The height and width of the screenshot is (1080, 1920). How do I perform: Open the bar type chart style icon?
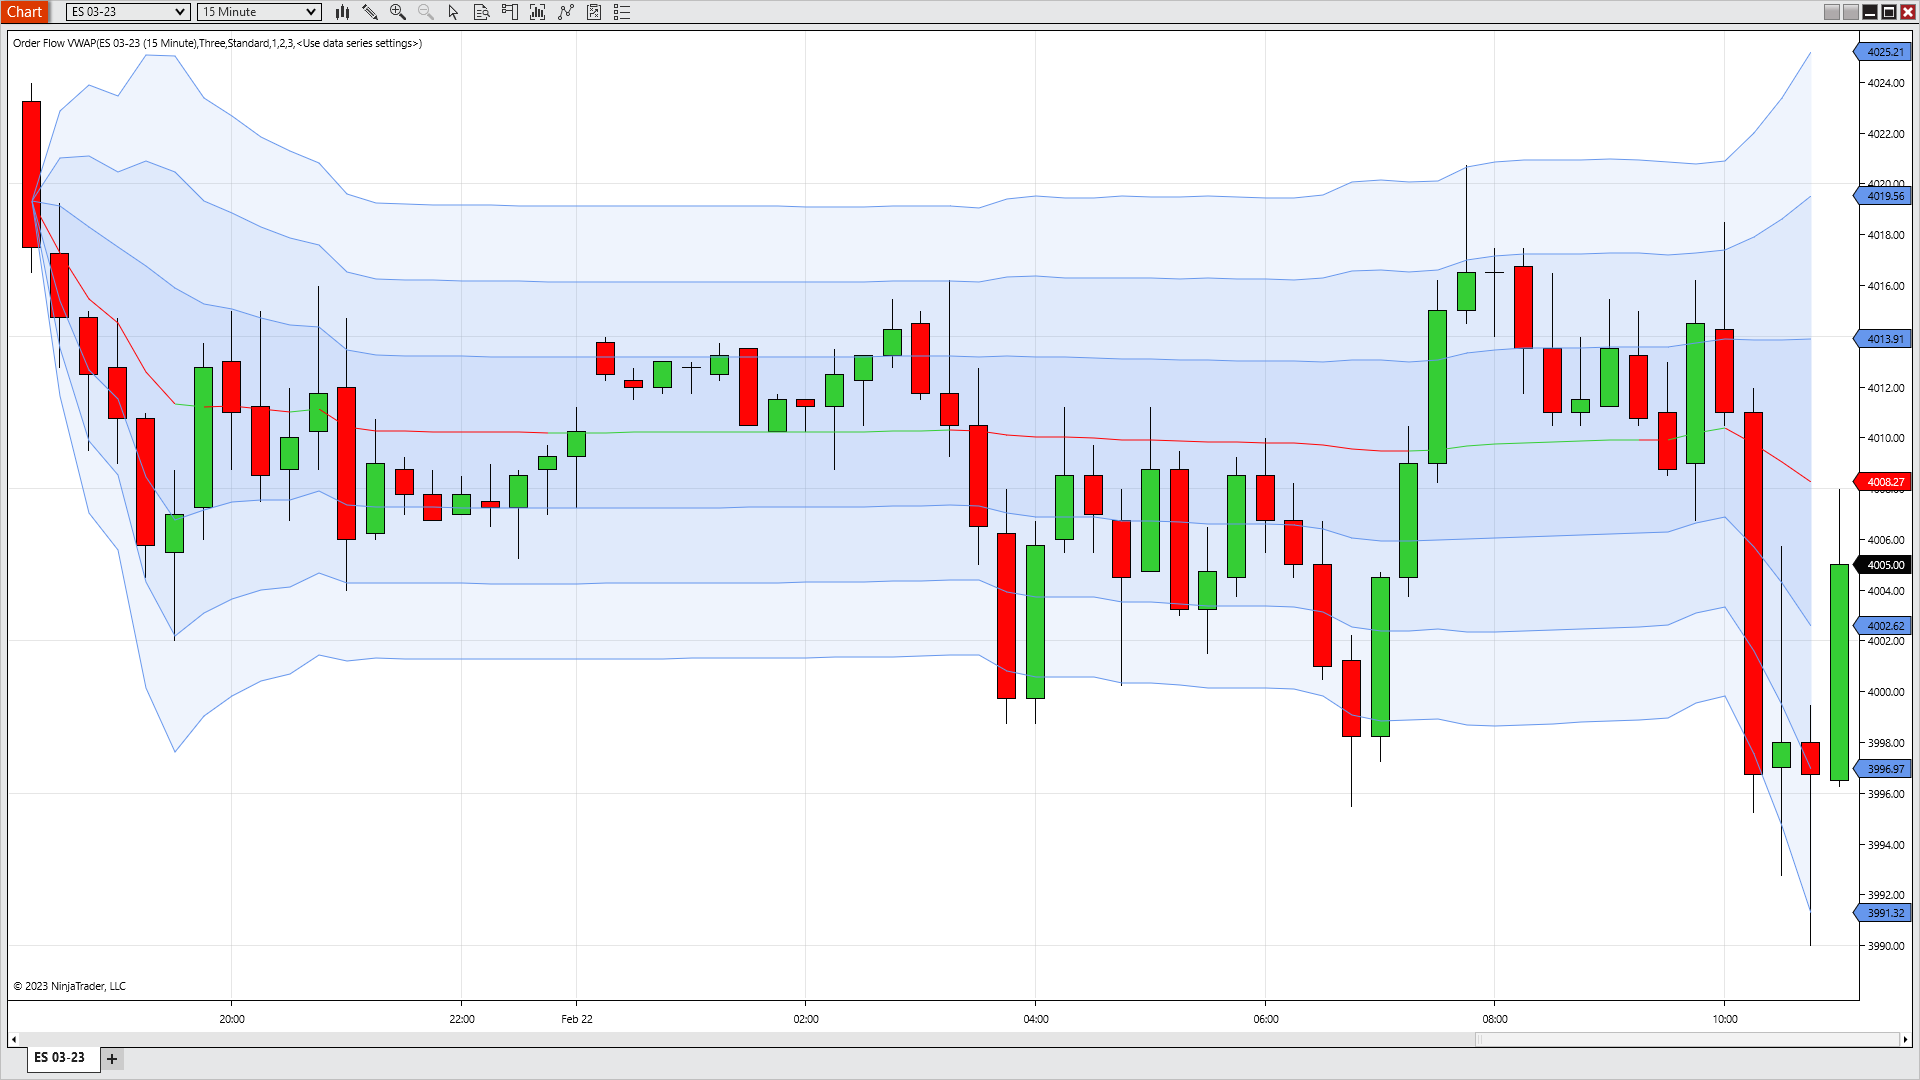[x=342, y=12]
